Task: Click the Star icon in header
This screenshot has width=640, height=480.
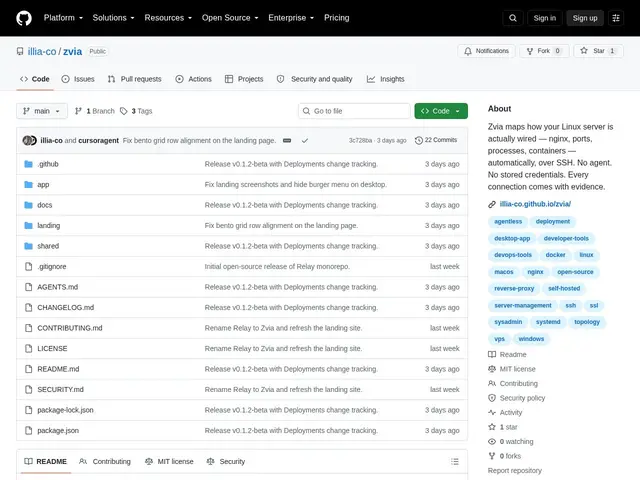Action: [x=584, y=51]
